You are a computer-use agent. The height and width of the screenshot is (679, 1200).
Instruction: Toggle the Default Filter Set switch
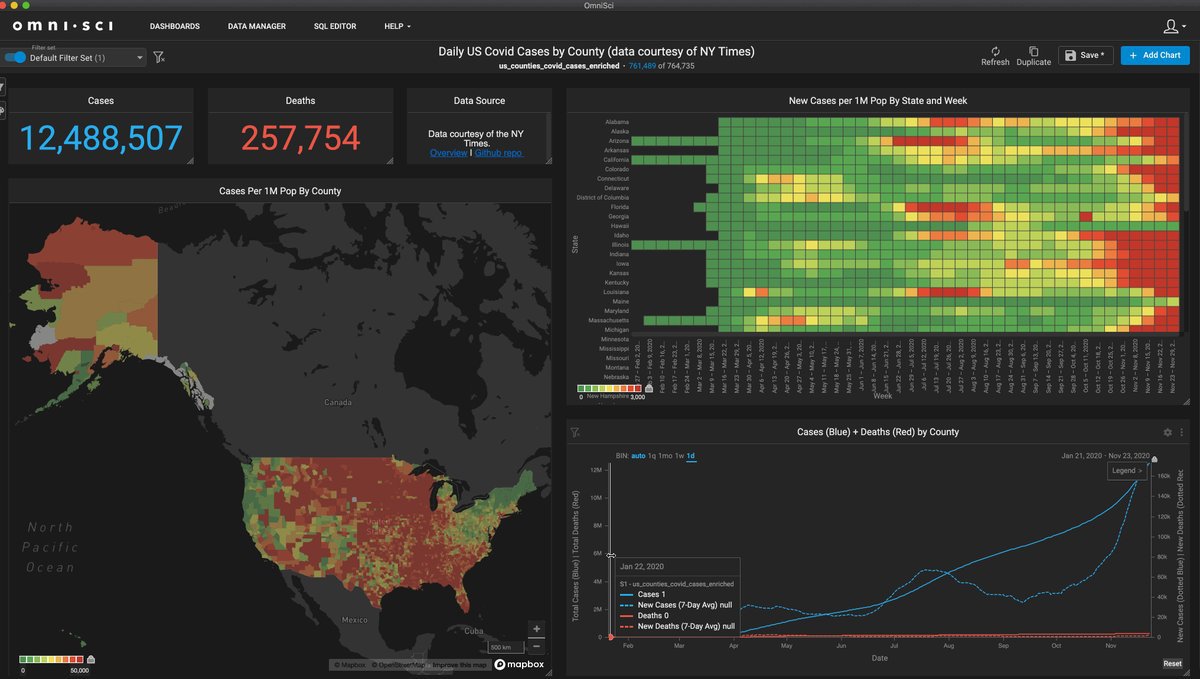coord(15,58)
